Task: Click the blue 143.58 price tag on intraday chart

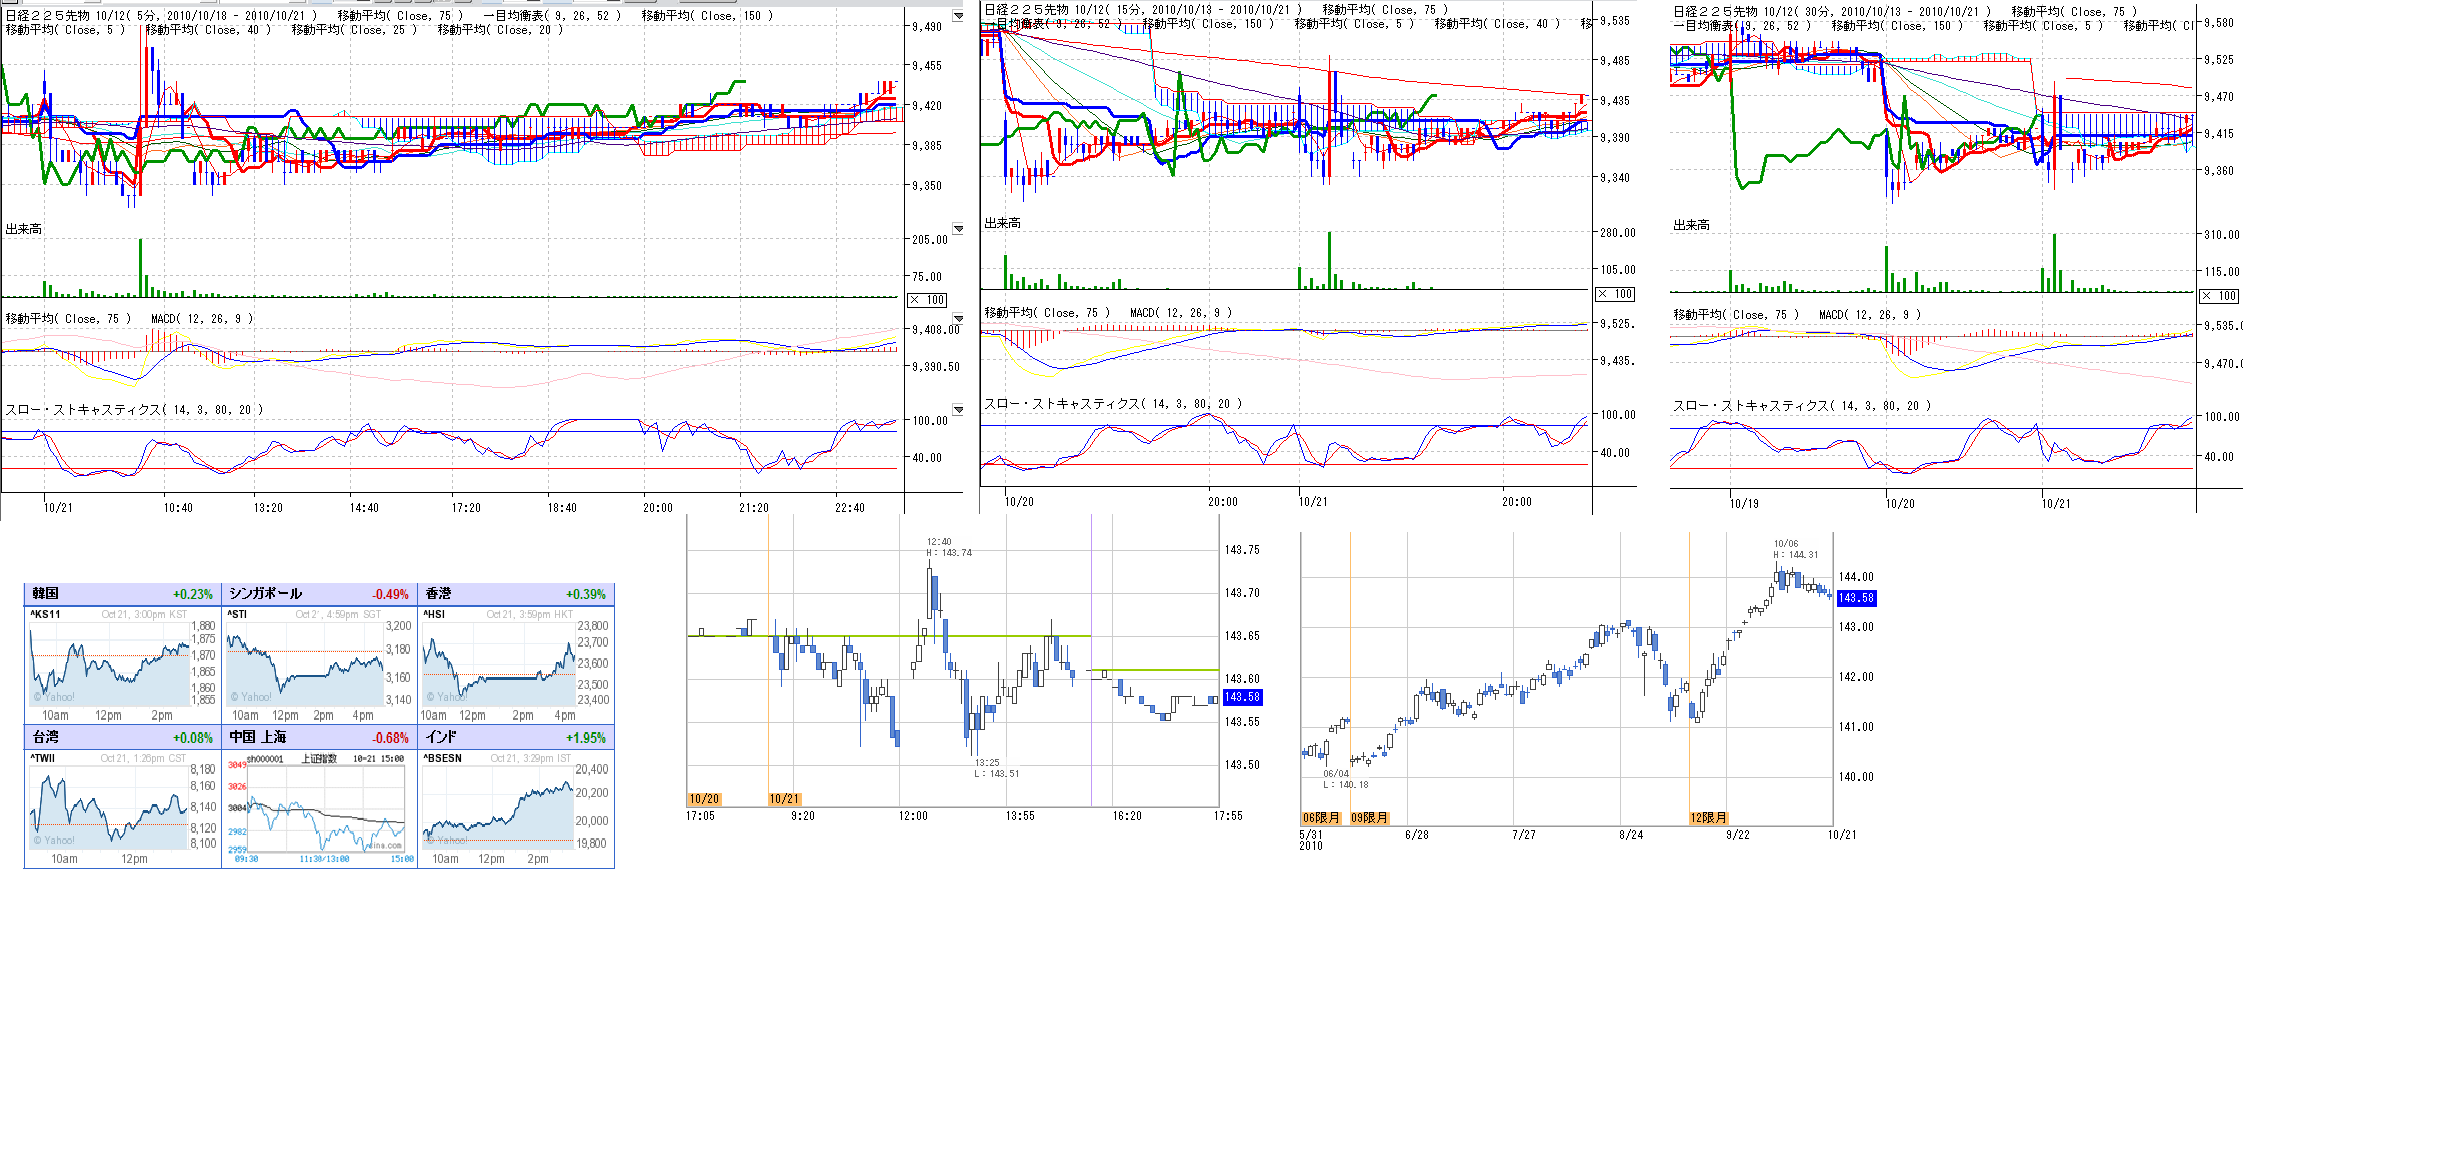Action: pyautogui.click(x=1242, y=697)
